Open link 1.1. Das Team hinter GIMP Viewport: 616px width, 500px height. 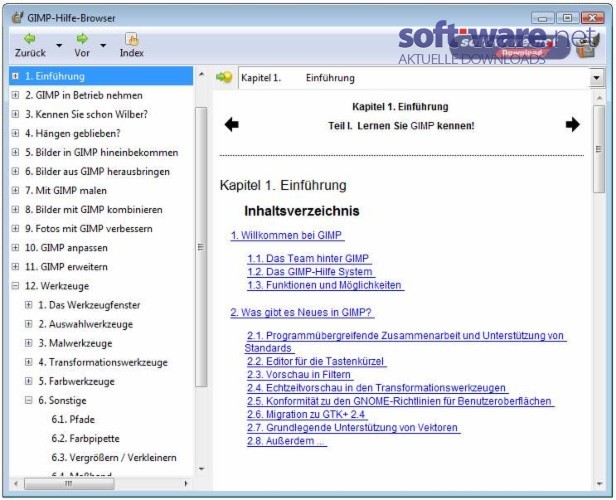click(x=308, y=258)
